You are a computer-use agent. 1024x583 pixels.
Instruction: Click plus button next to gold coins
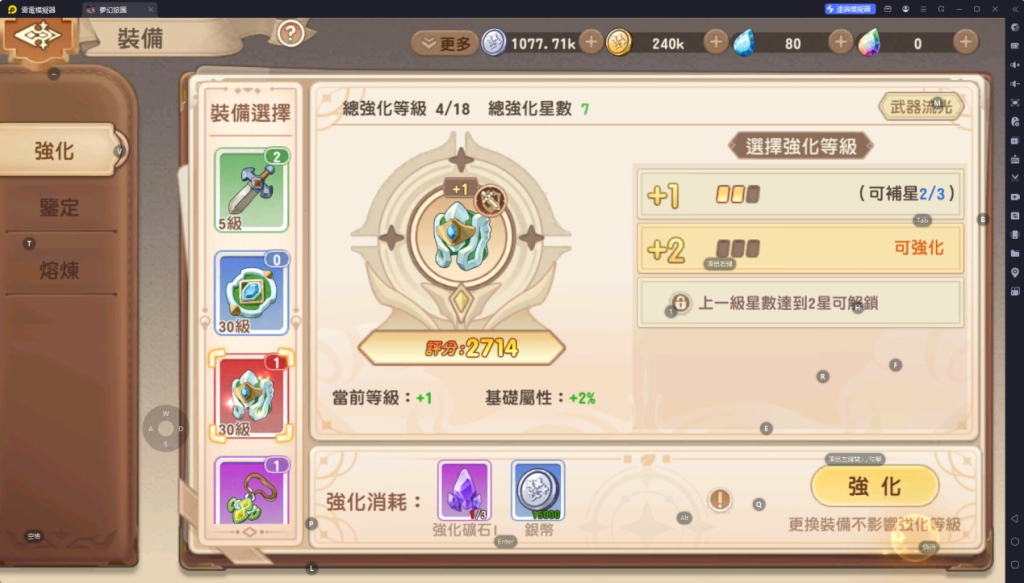click(x=716, y=42)
